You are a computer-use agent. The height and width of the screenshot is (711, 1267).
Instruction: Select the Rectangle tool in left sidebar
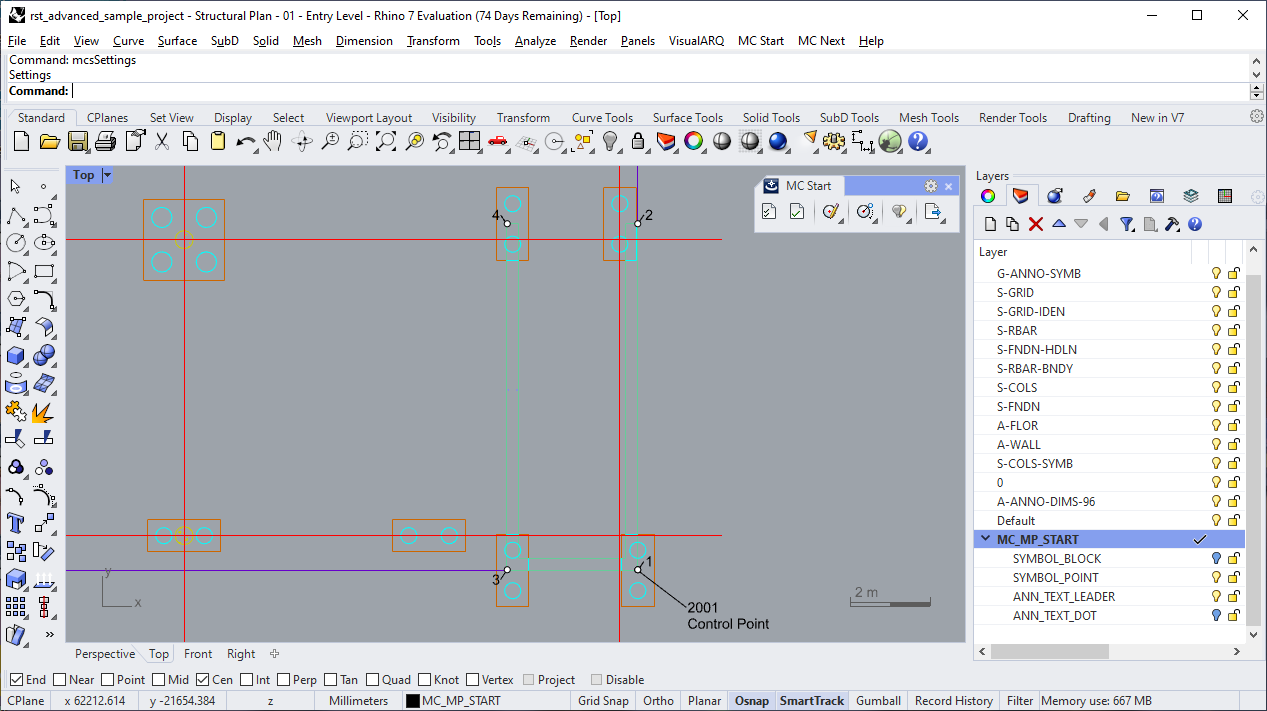pos(44,271)
